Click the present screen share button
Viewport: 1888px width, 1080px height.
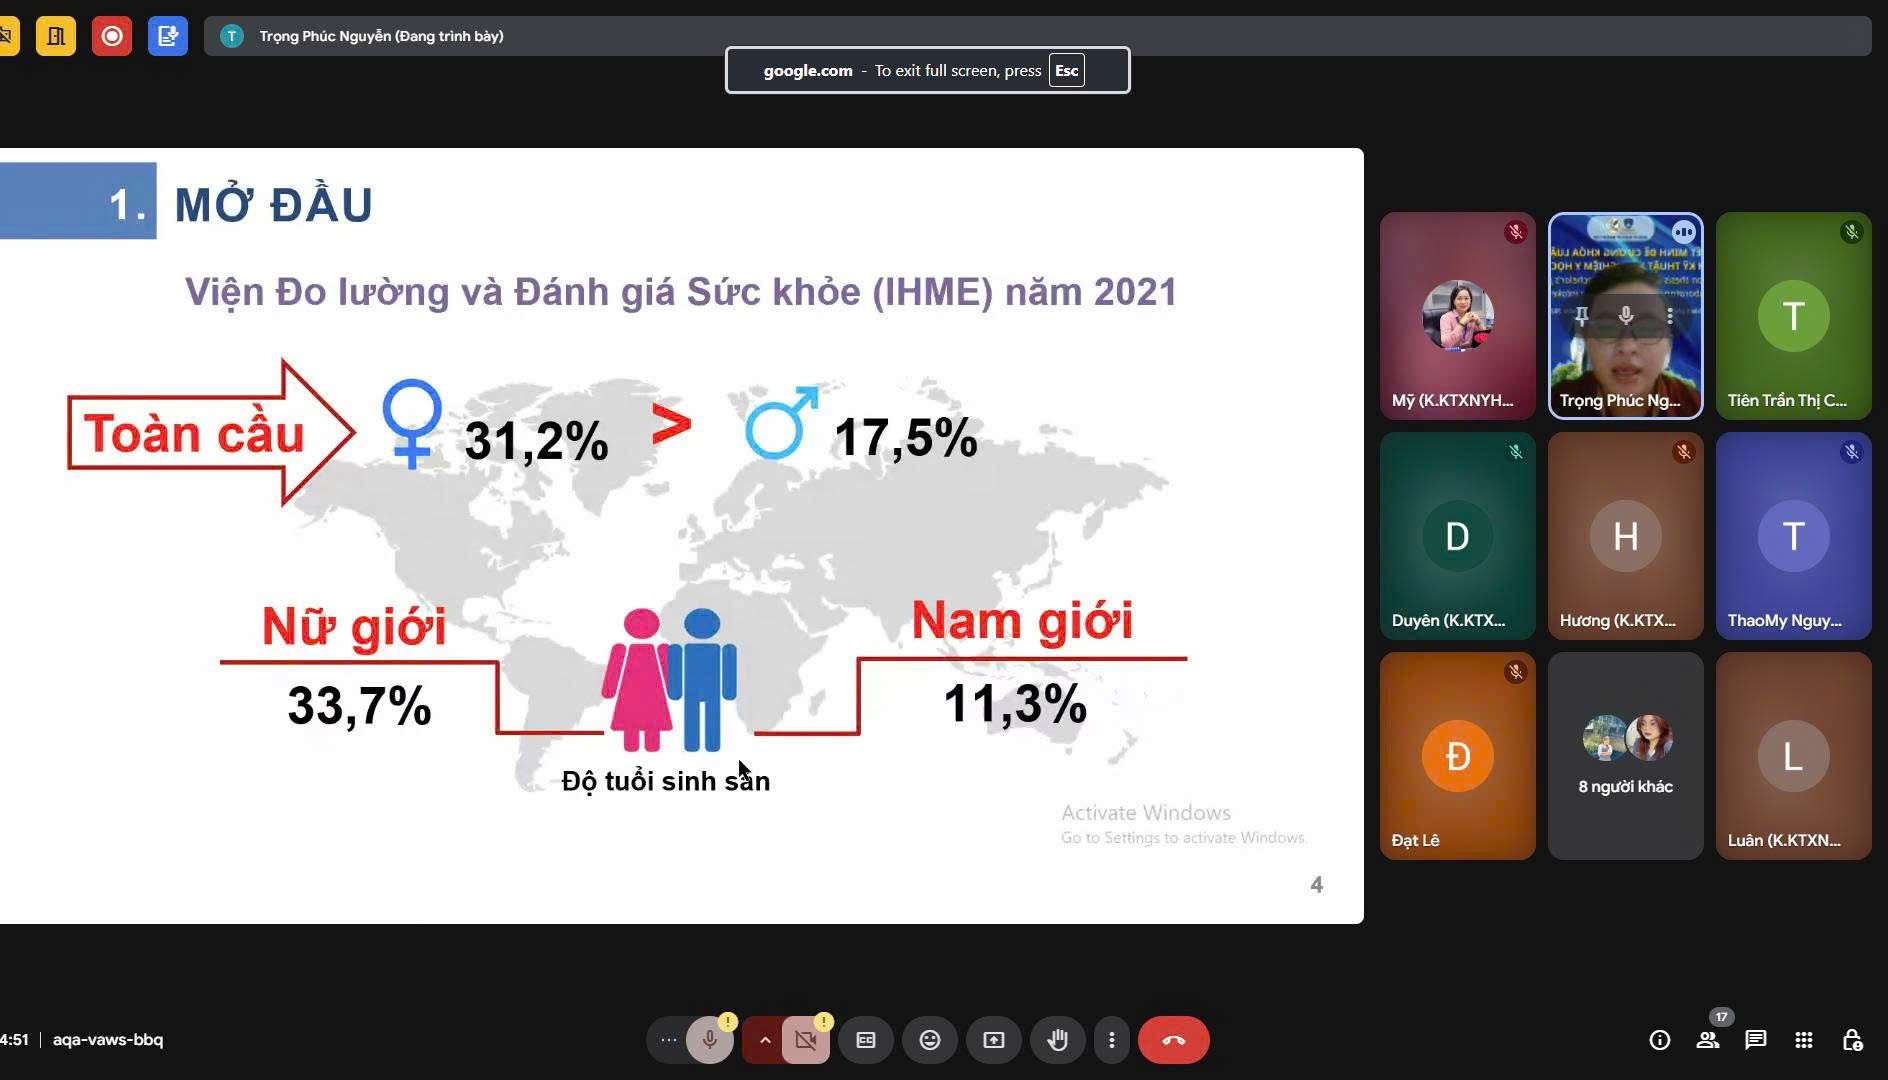(x=994, y=1040)
